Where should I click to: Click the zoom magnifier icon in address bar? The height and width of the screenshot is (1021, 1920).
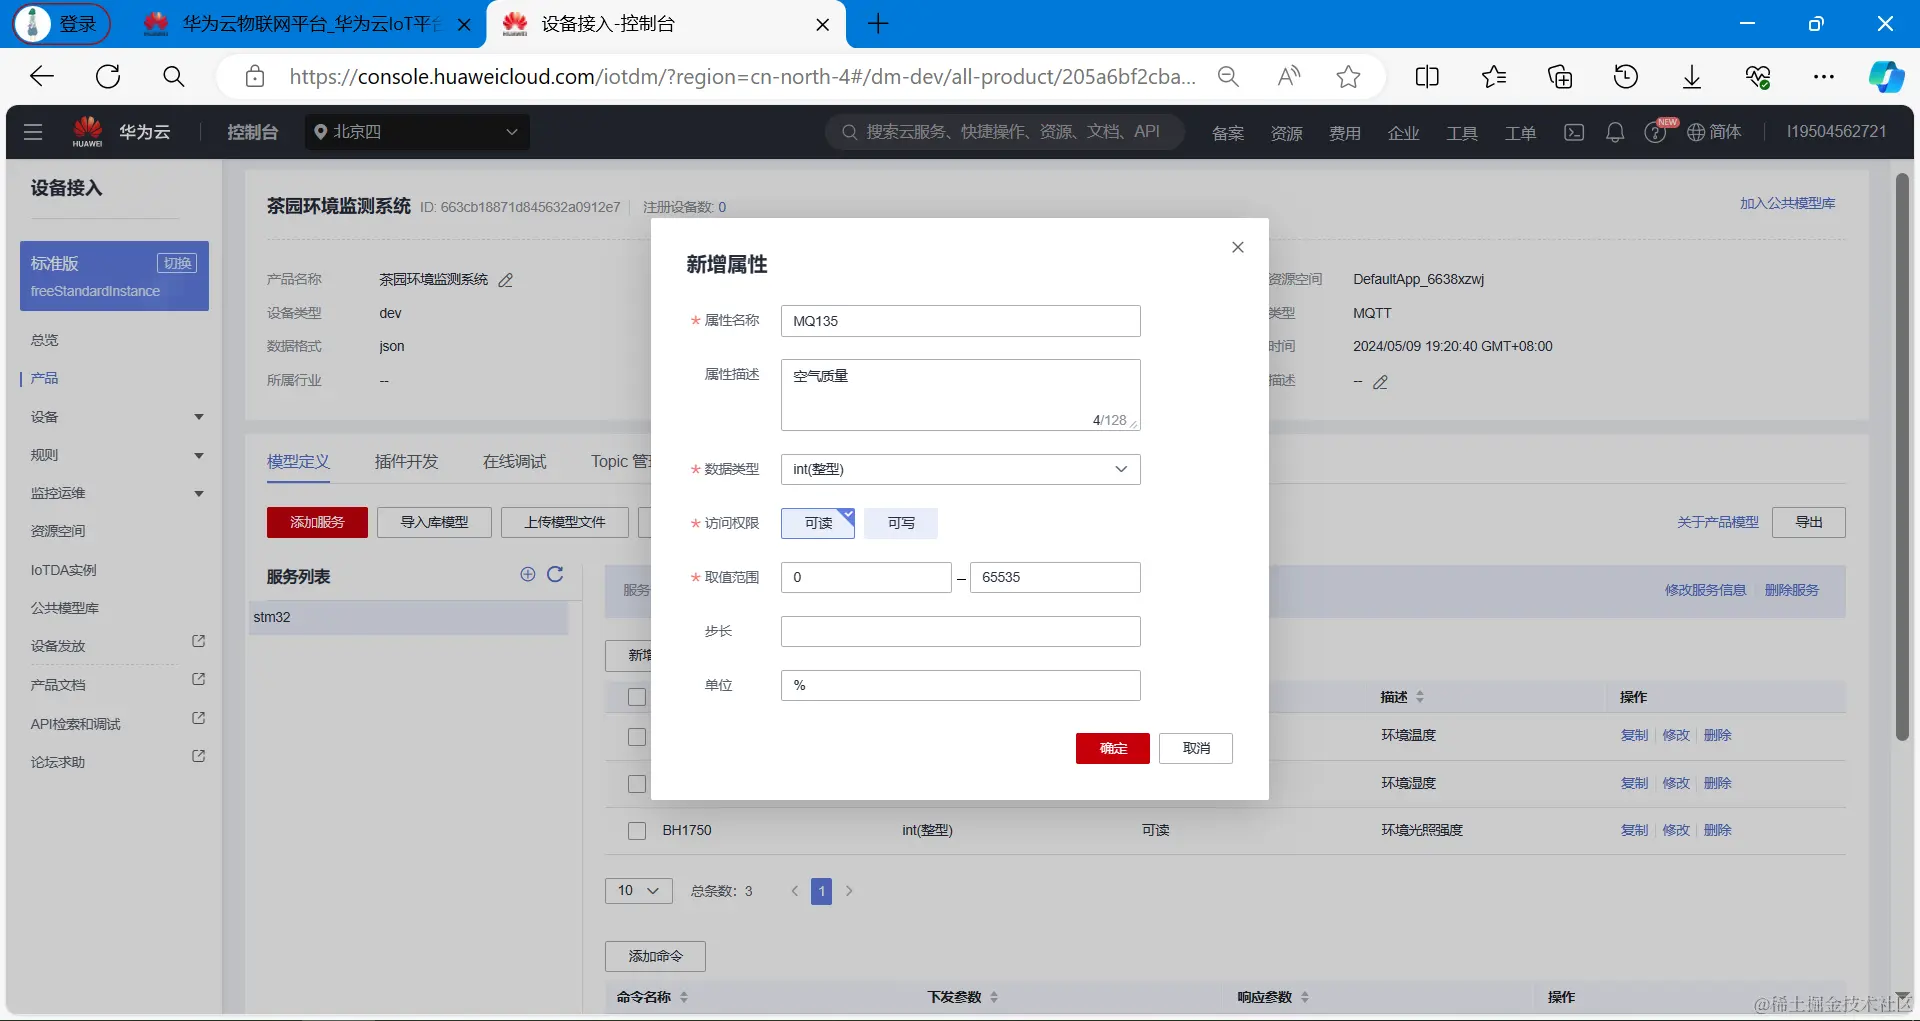tap(1228, 77)
